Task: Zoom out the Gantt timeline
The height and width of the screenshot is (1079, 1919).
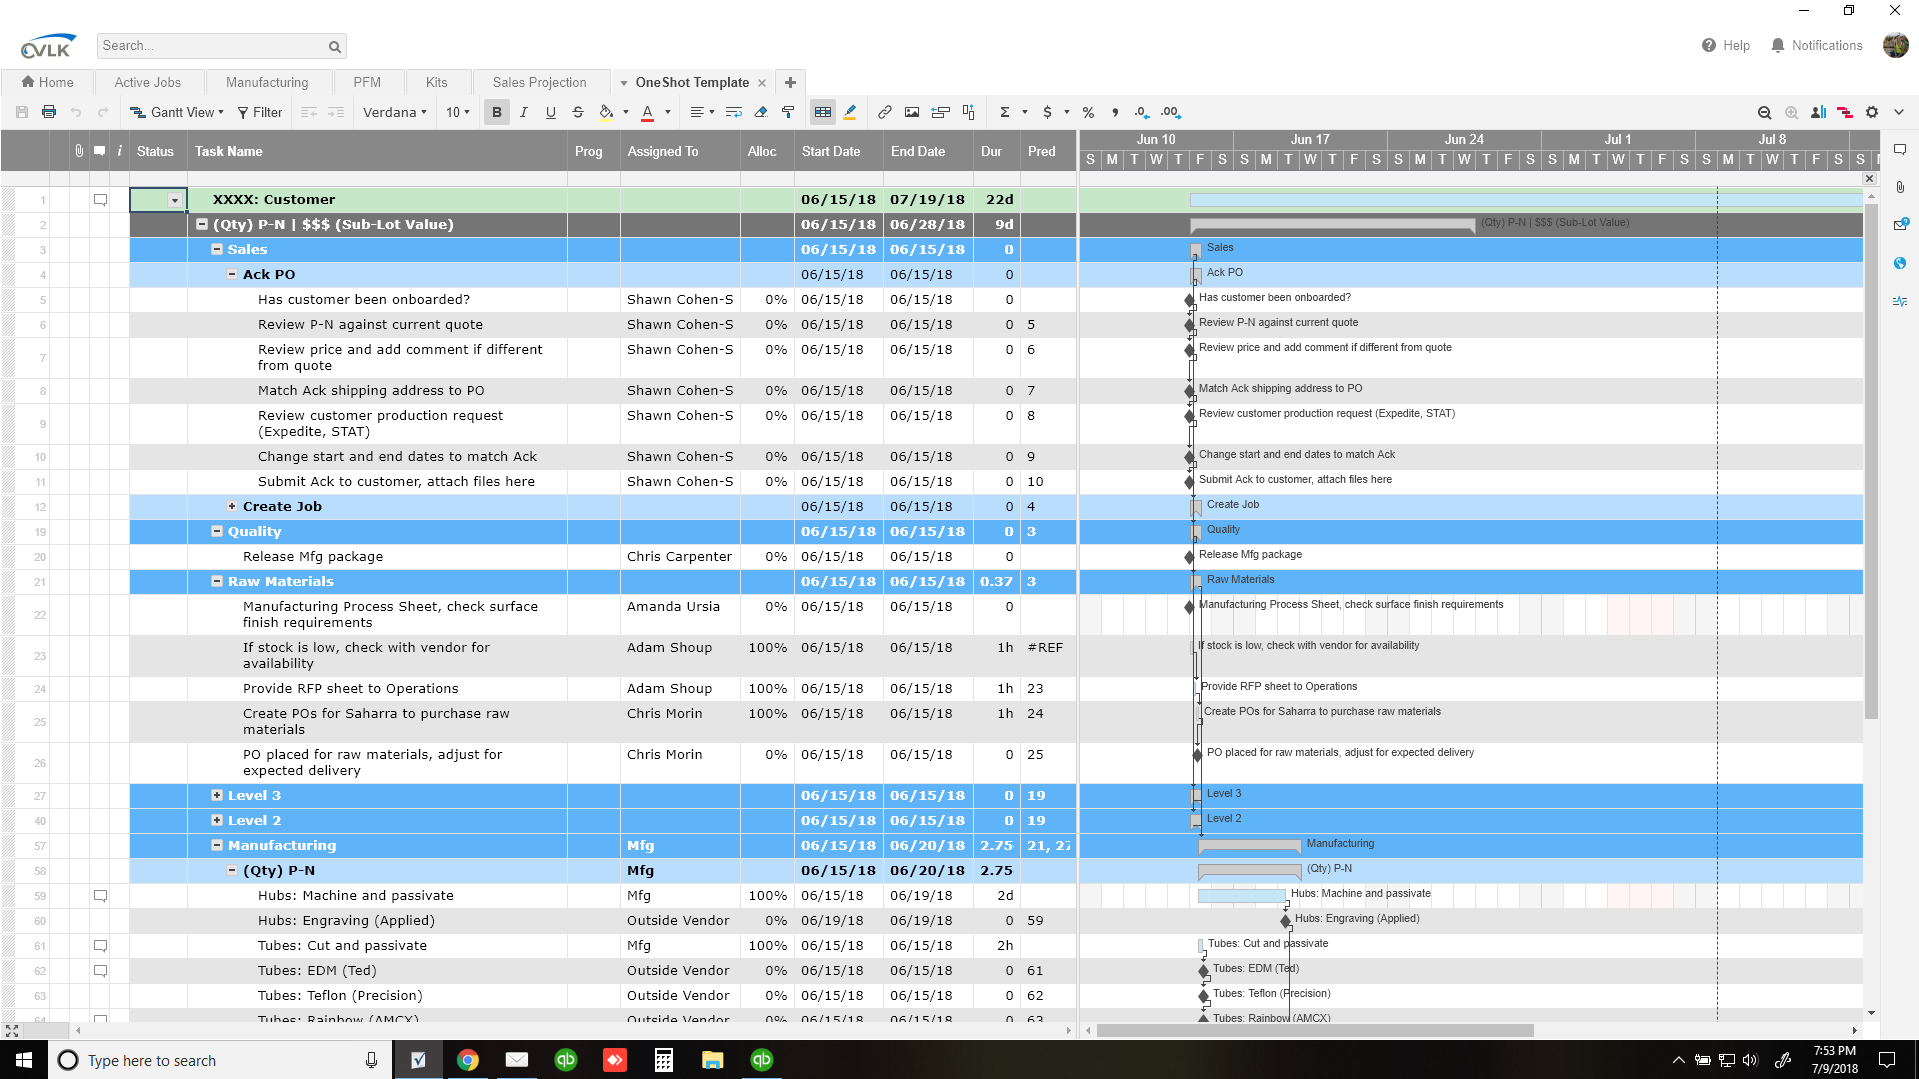Action: click(1764, 112)
